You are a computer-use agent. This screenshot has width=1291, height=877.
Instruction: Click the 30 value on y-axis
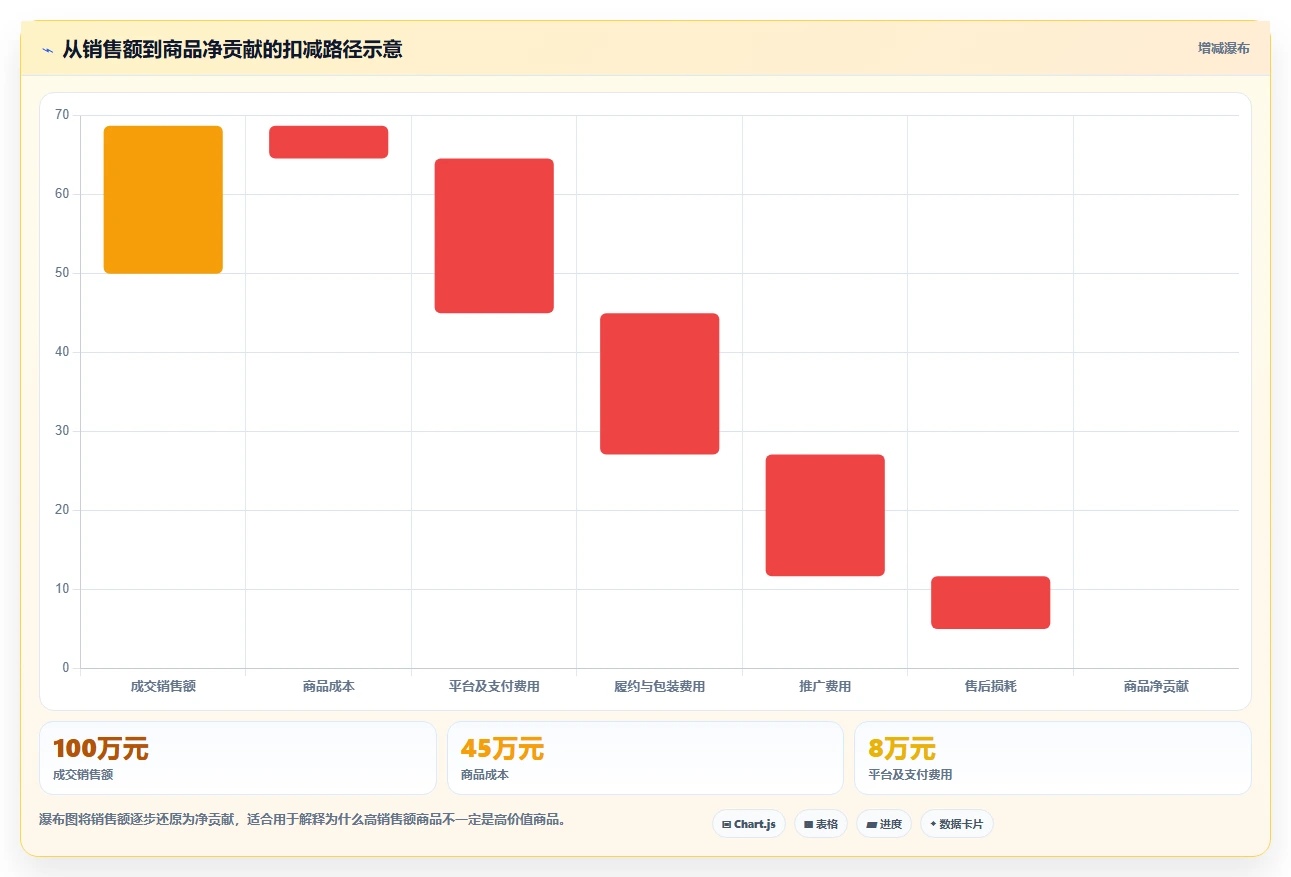tap(62, 431)
